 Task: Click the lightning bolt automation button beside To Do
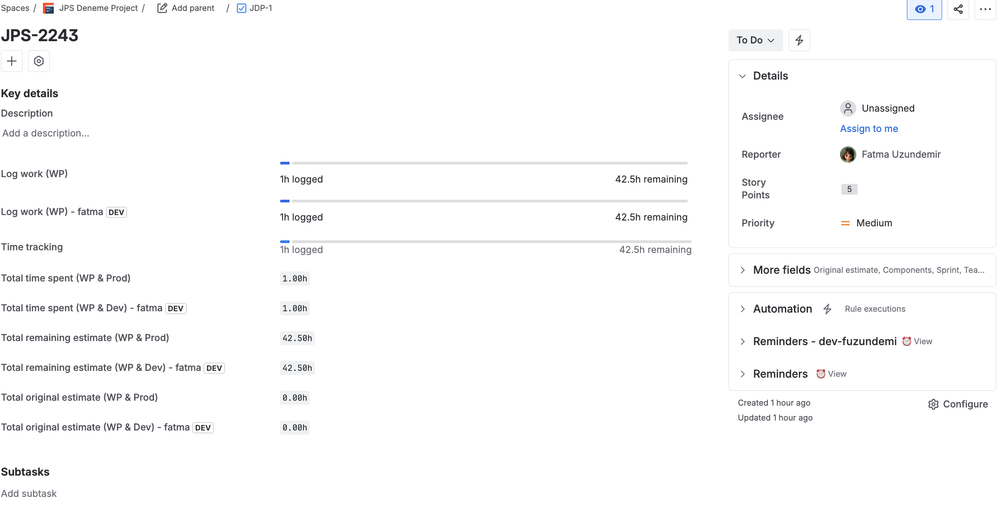click(799, 40)
